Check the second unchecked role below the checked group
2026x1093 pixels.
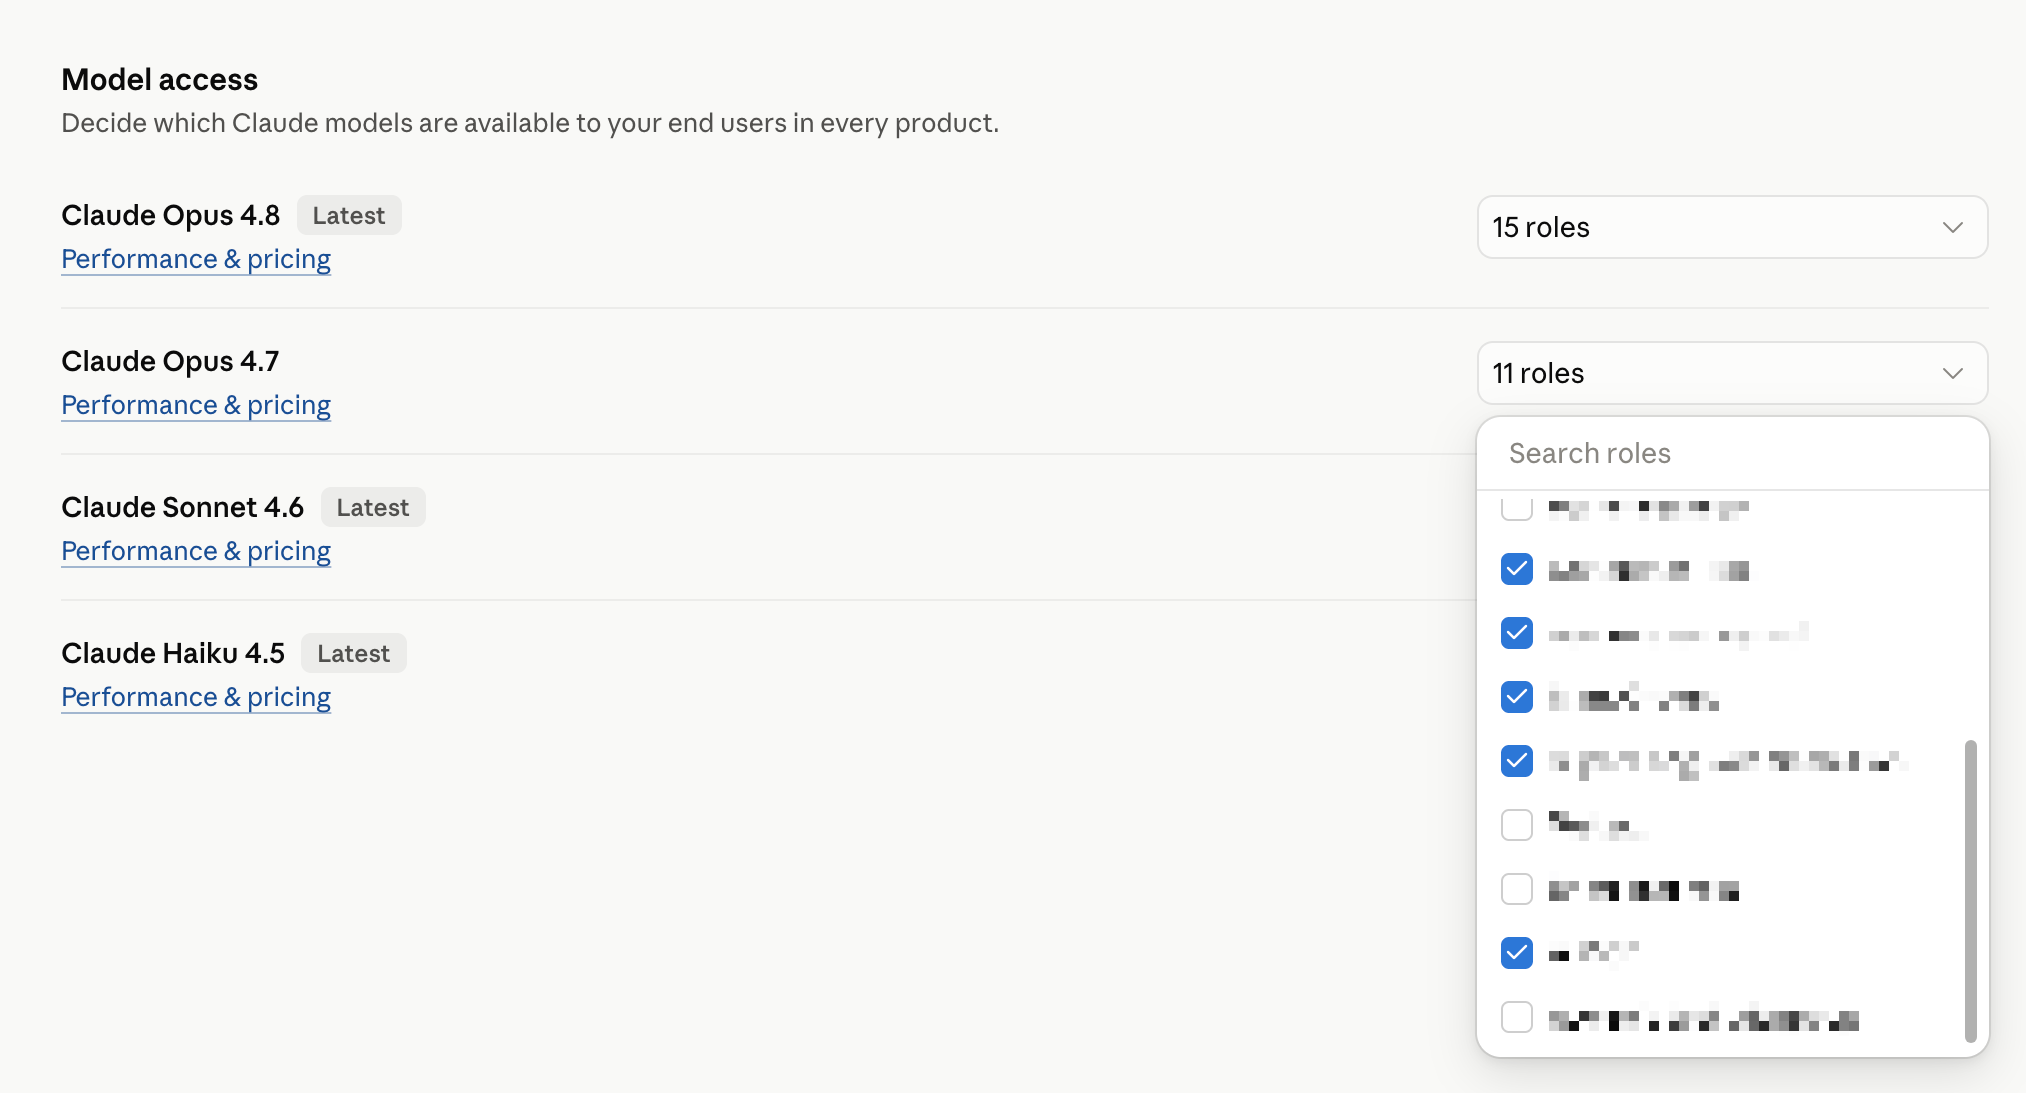point(1517,889)
